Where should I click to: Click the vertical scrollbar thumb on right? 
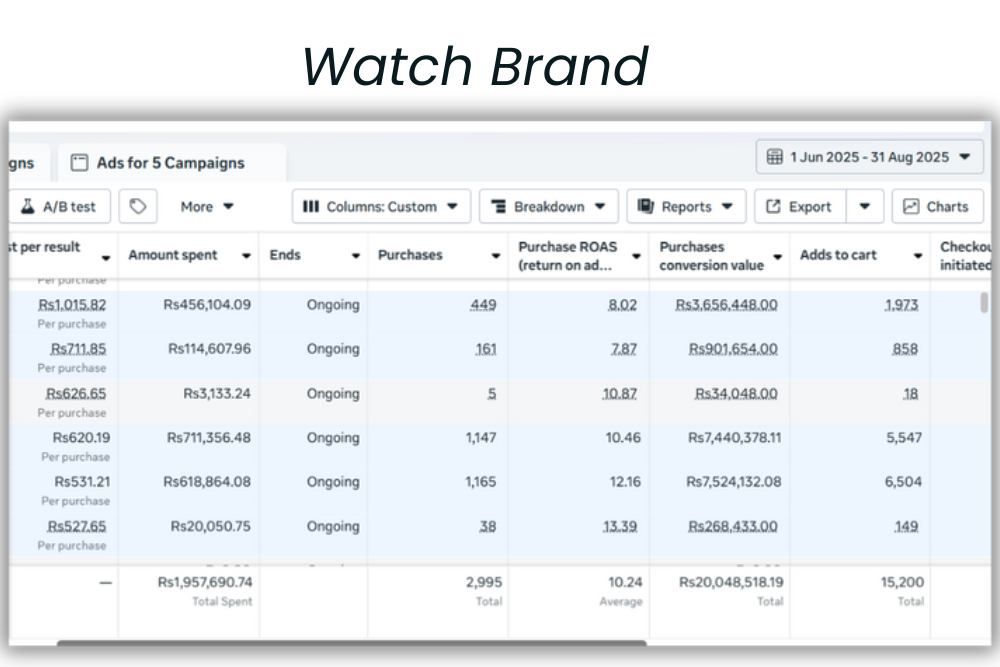[984, 303]
